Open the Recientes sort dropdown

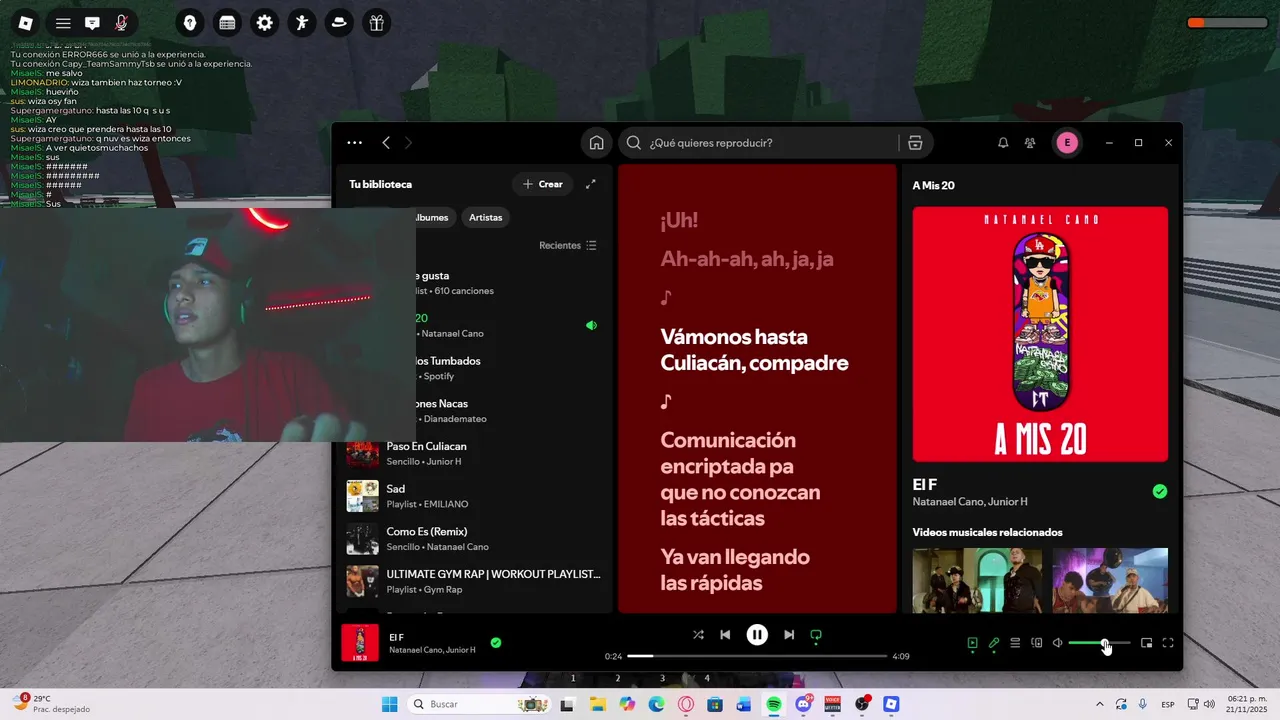(568, 245)
